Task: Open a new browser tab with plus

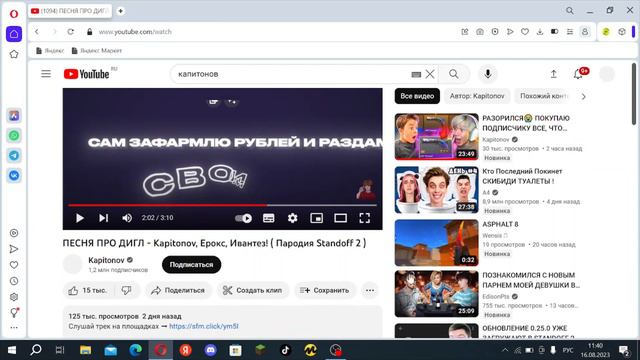Action: point(120,11)
